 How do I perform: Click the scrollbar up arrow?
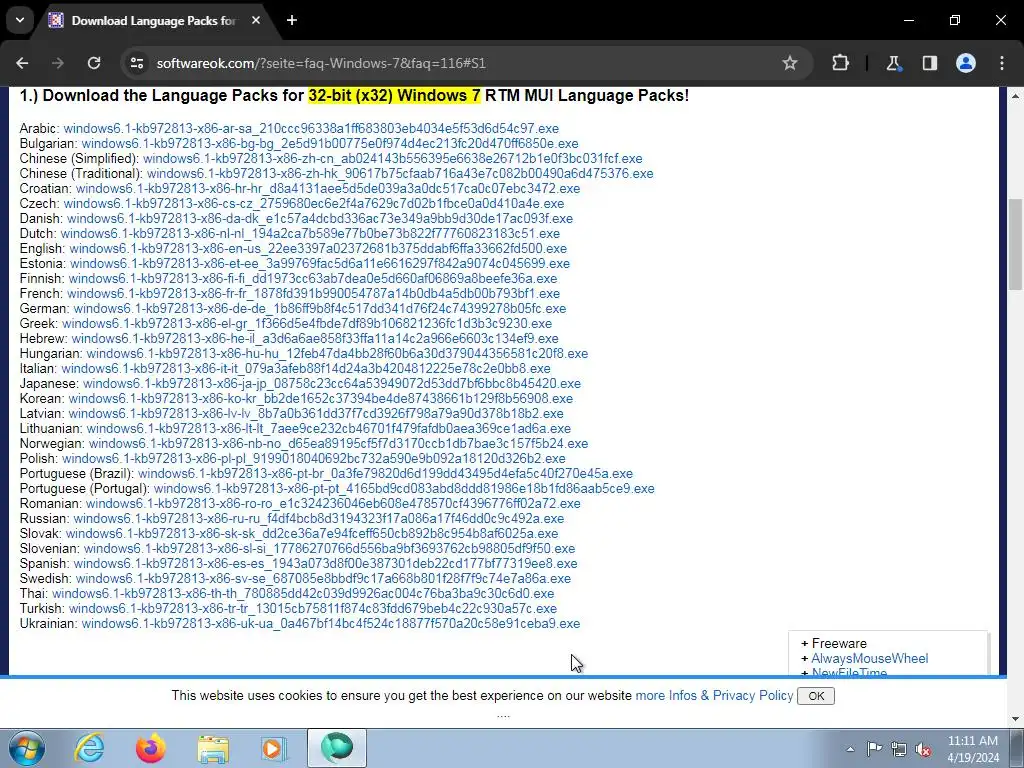click(x=1016, y=96)
